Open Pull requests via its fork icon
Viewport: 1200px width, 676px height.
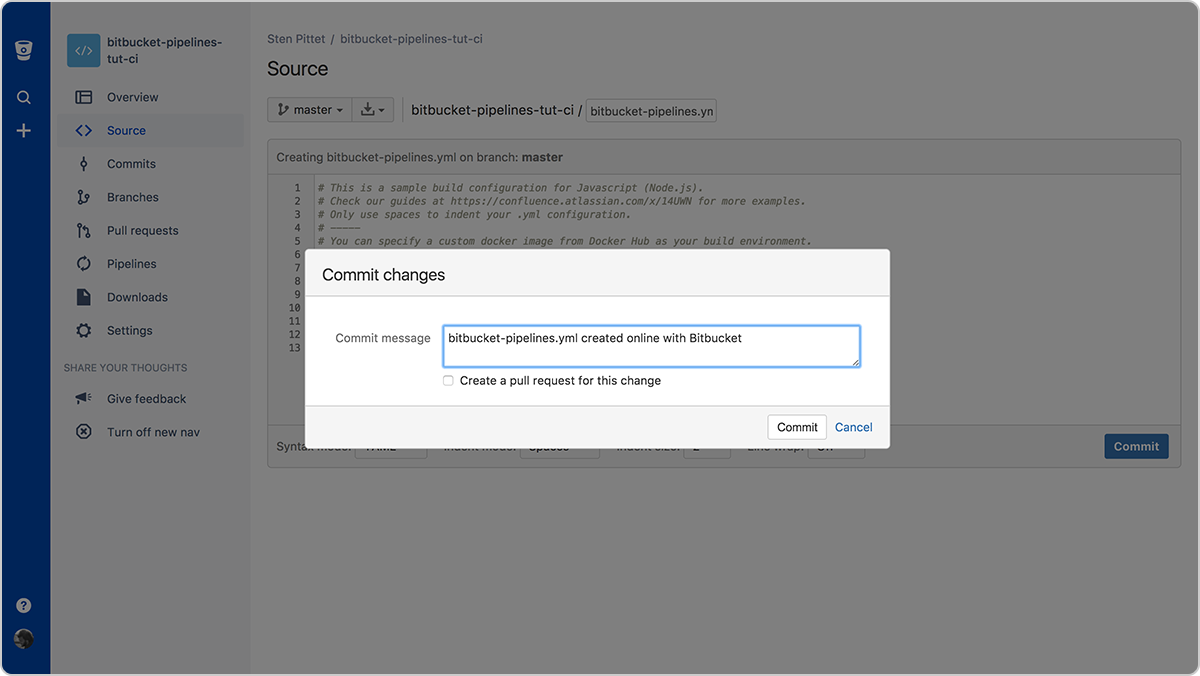[83, 230]
